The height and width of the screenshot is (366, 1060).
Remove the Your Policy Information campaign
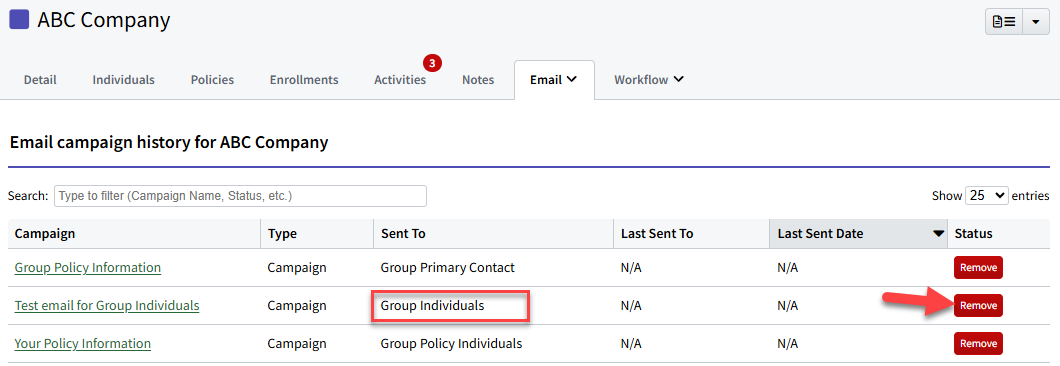978,343
